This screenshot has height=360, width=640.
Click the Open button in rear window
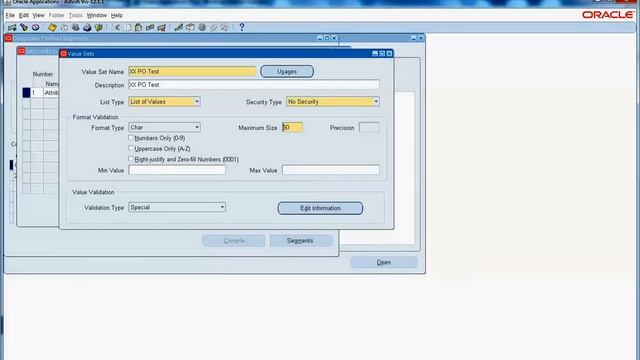384,262
